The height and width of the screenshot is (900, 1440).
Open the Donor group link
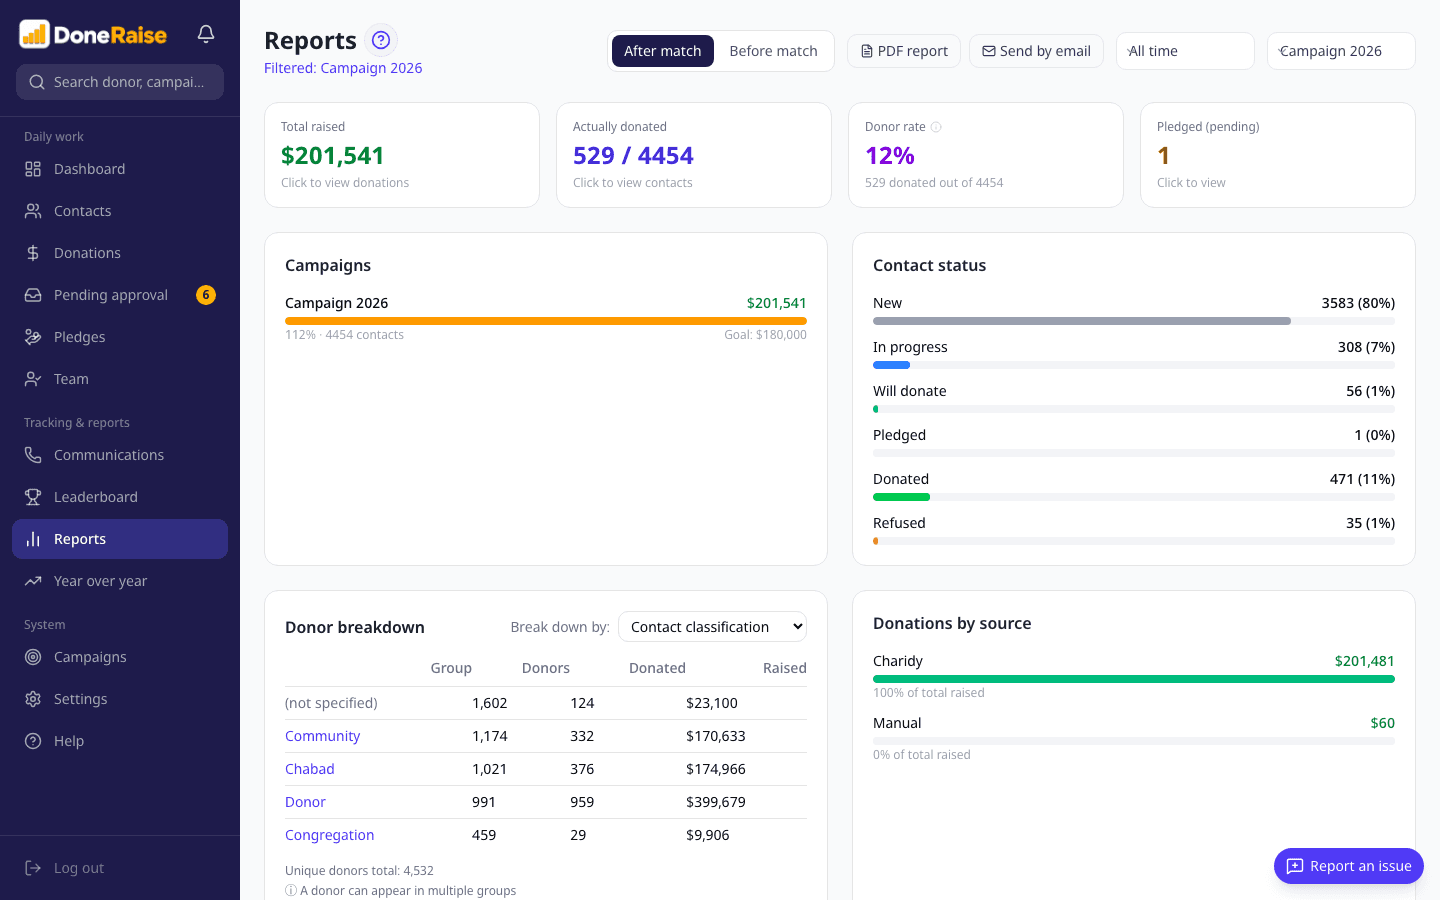click(305, 802)
